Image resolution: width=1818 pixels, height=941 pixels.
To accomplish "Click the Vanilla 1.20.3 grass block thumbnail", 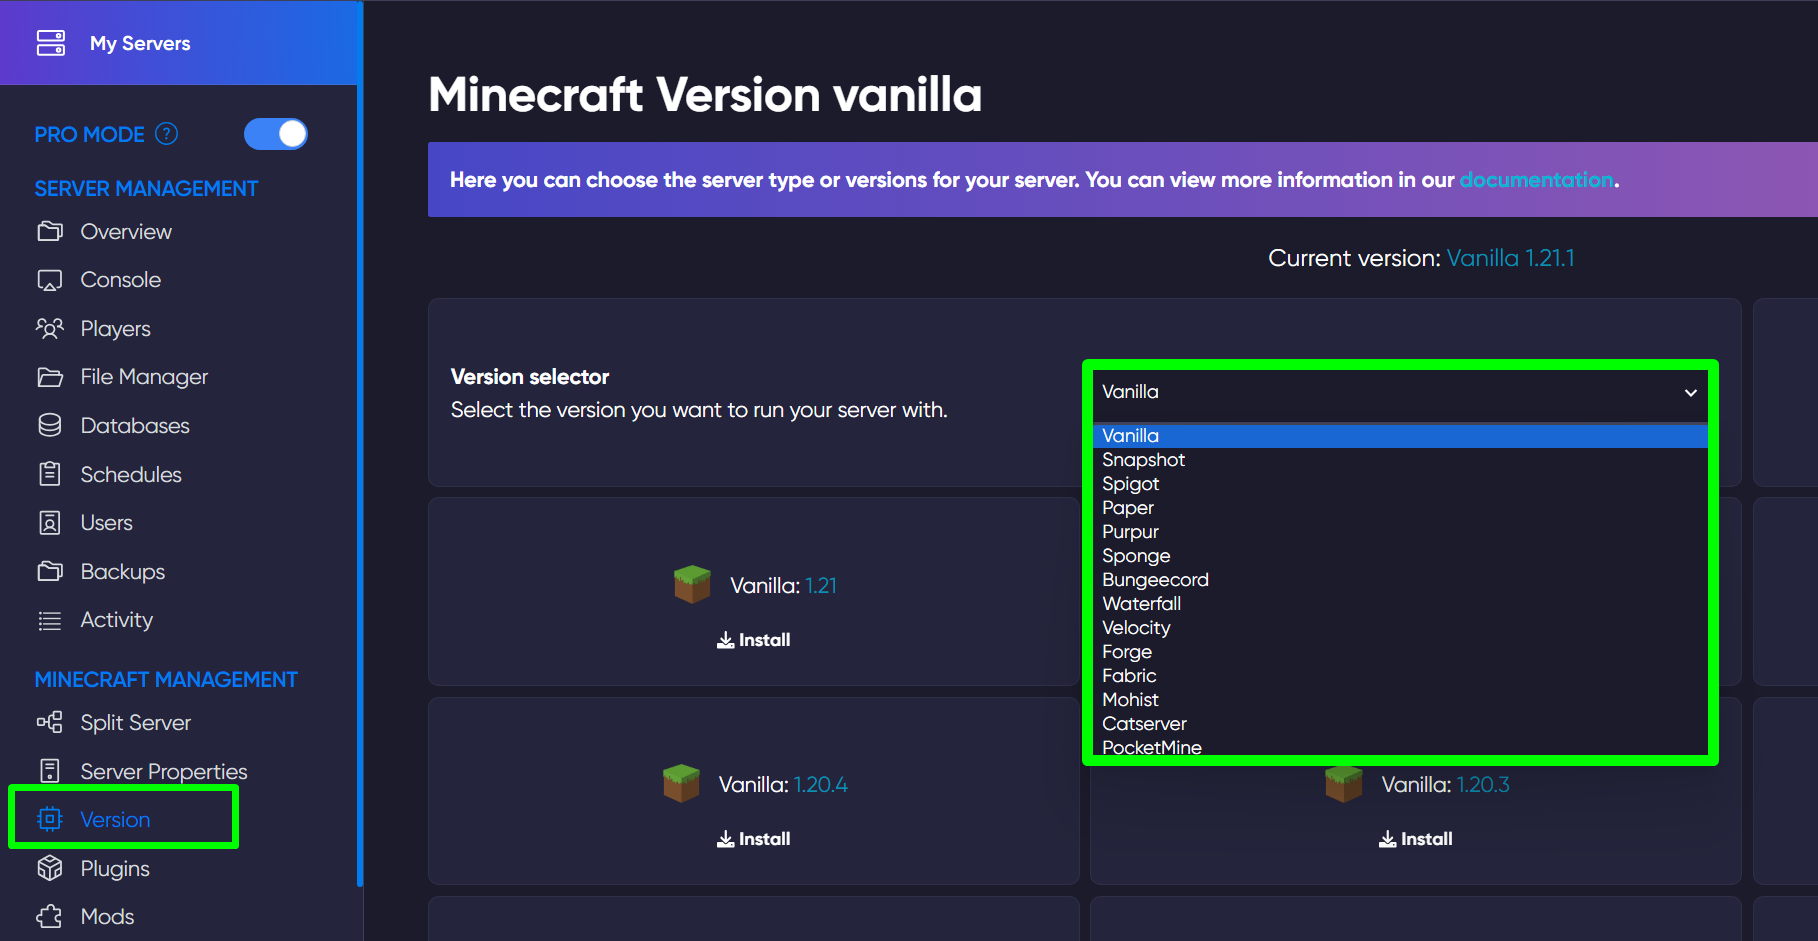I will coord(1344,784).
